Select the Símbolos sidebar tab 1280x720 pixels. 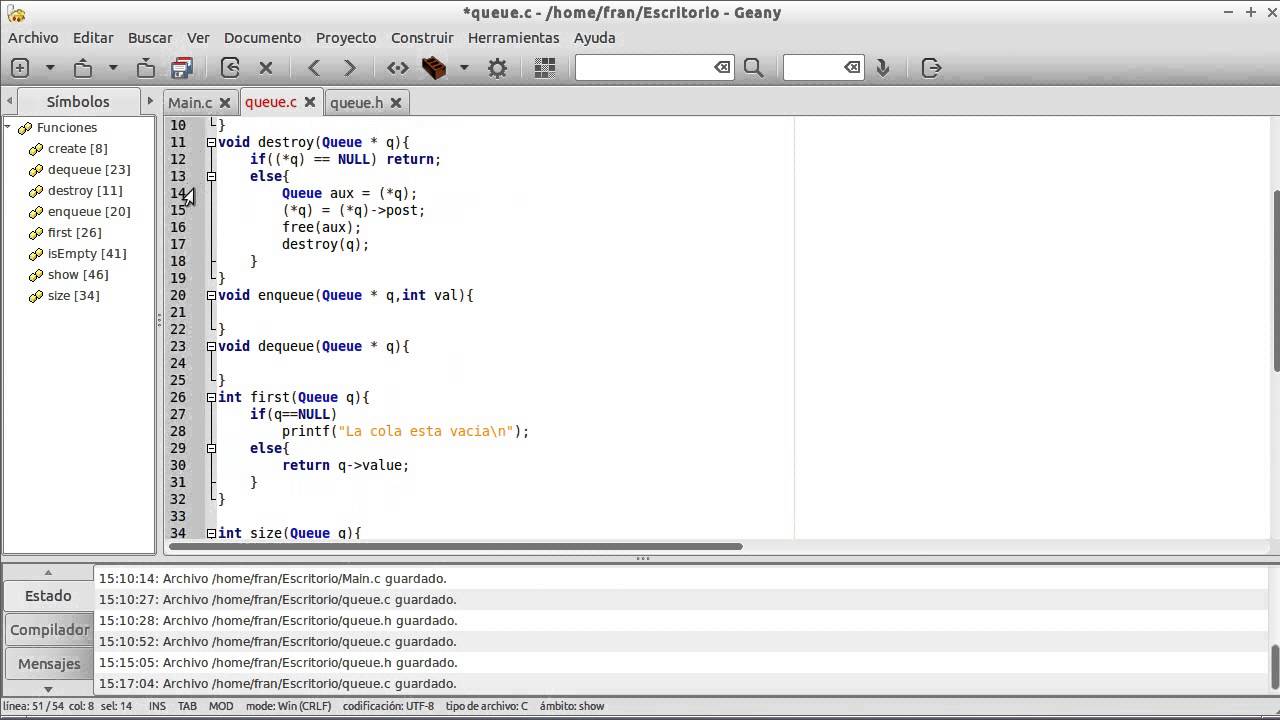[x=78, y=101]
